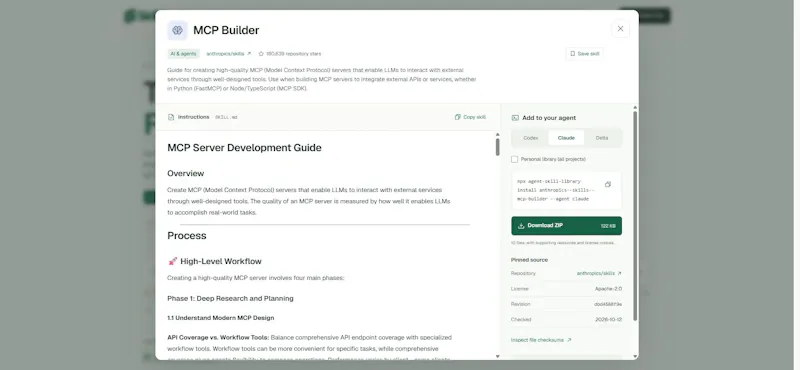Close the MCP Builder dialog
This screenshot has height=370, width=800.
(620, 29)
